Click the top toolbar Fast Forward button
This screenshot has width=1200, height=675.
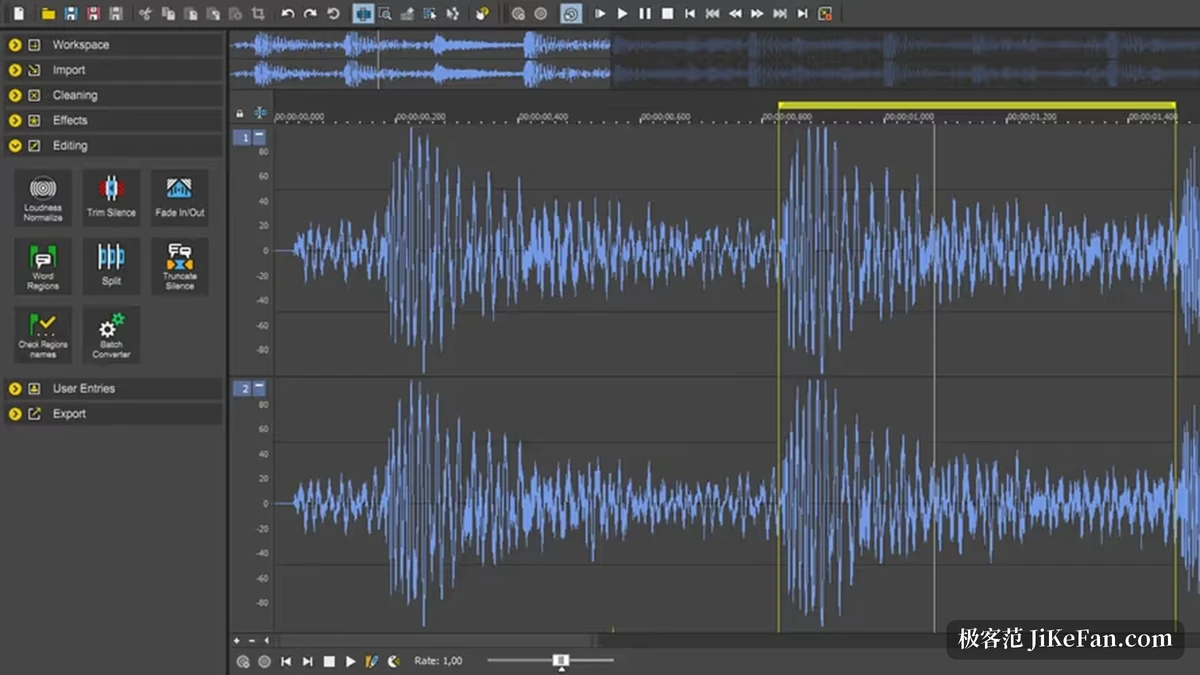[x=757, y=14]
